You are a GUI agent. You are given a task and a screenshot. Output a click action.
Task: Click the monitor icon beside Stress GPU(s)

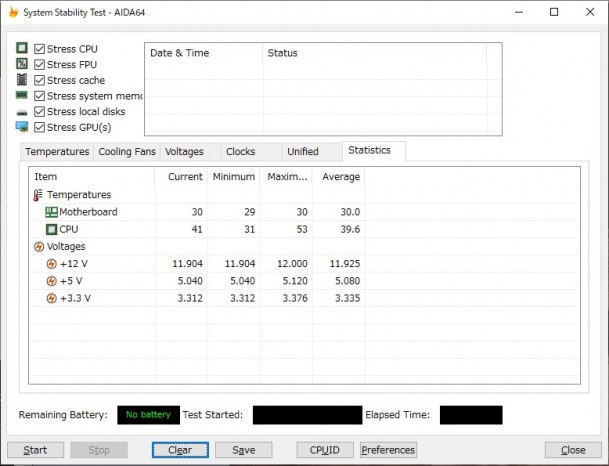click(x=21, y=127)
